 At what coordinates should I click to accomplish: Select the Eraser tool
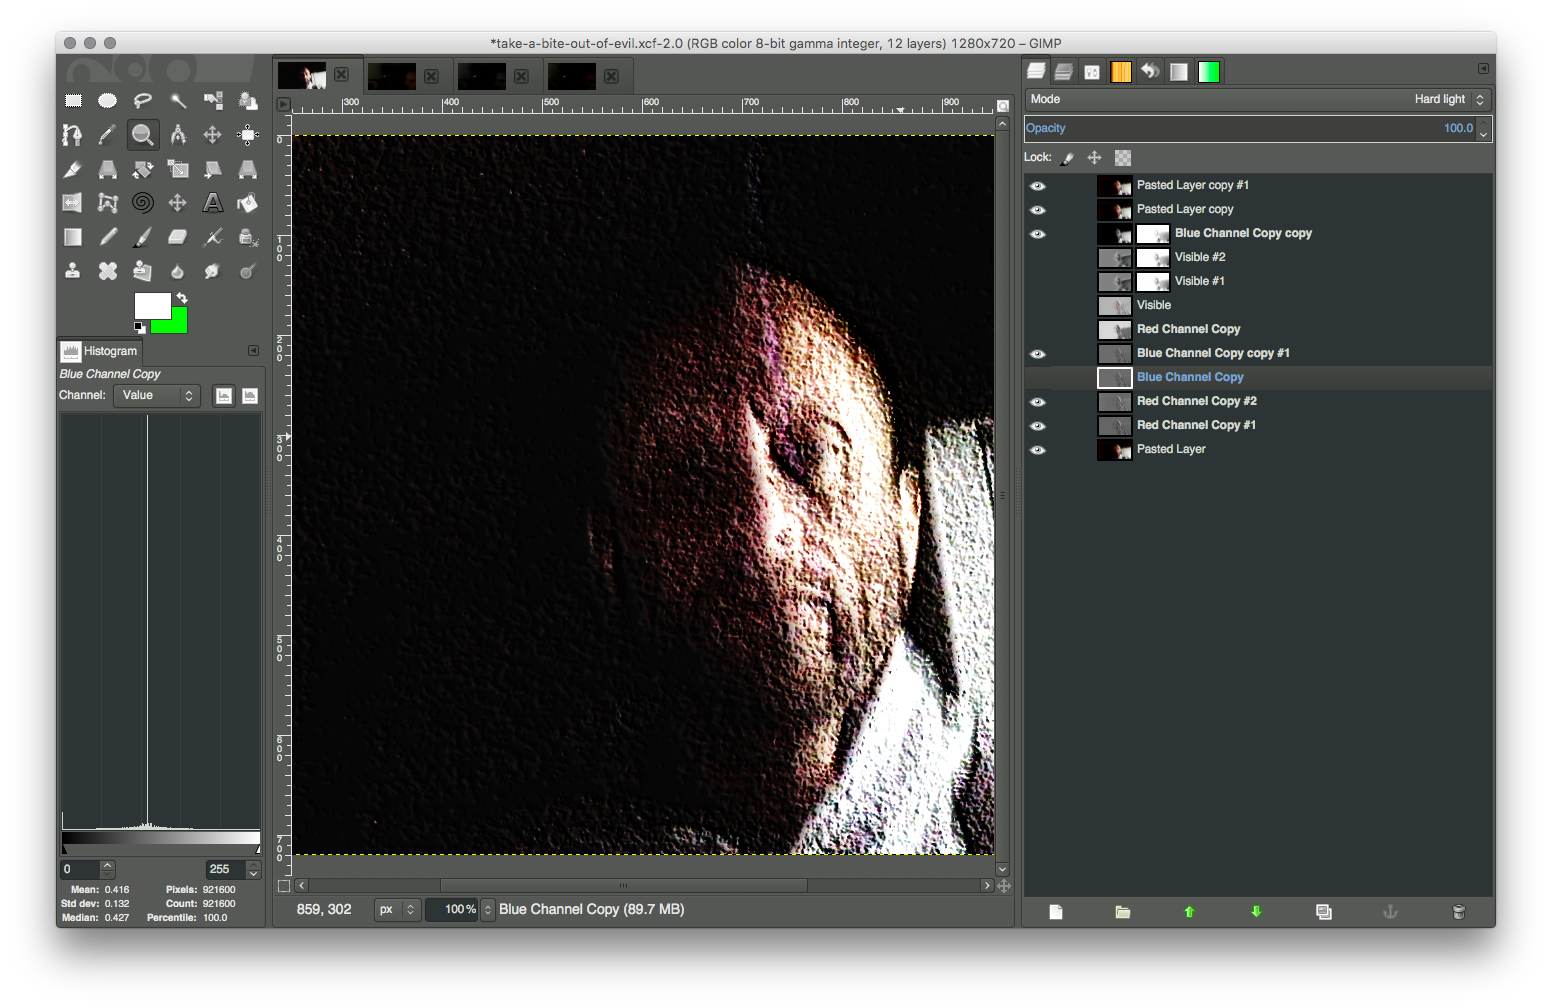coord(178,237)
